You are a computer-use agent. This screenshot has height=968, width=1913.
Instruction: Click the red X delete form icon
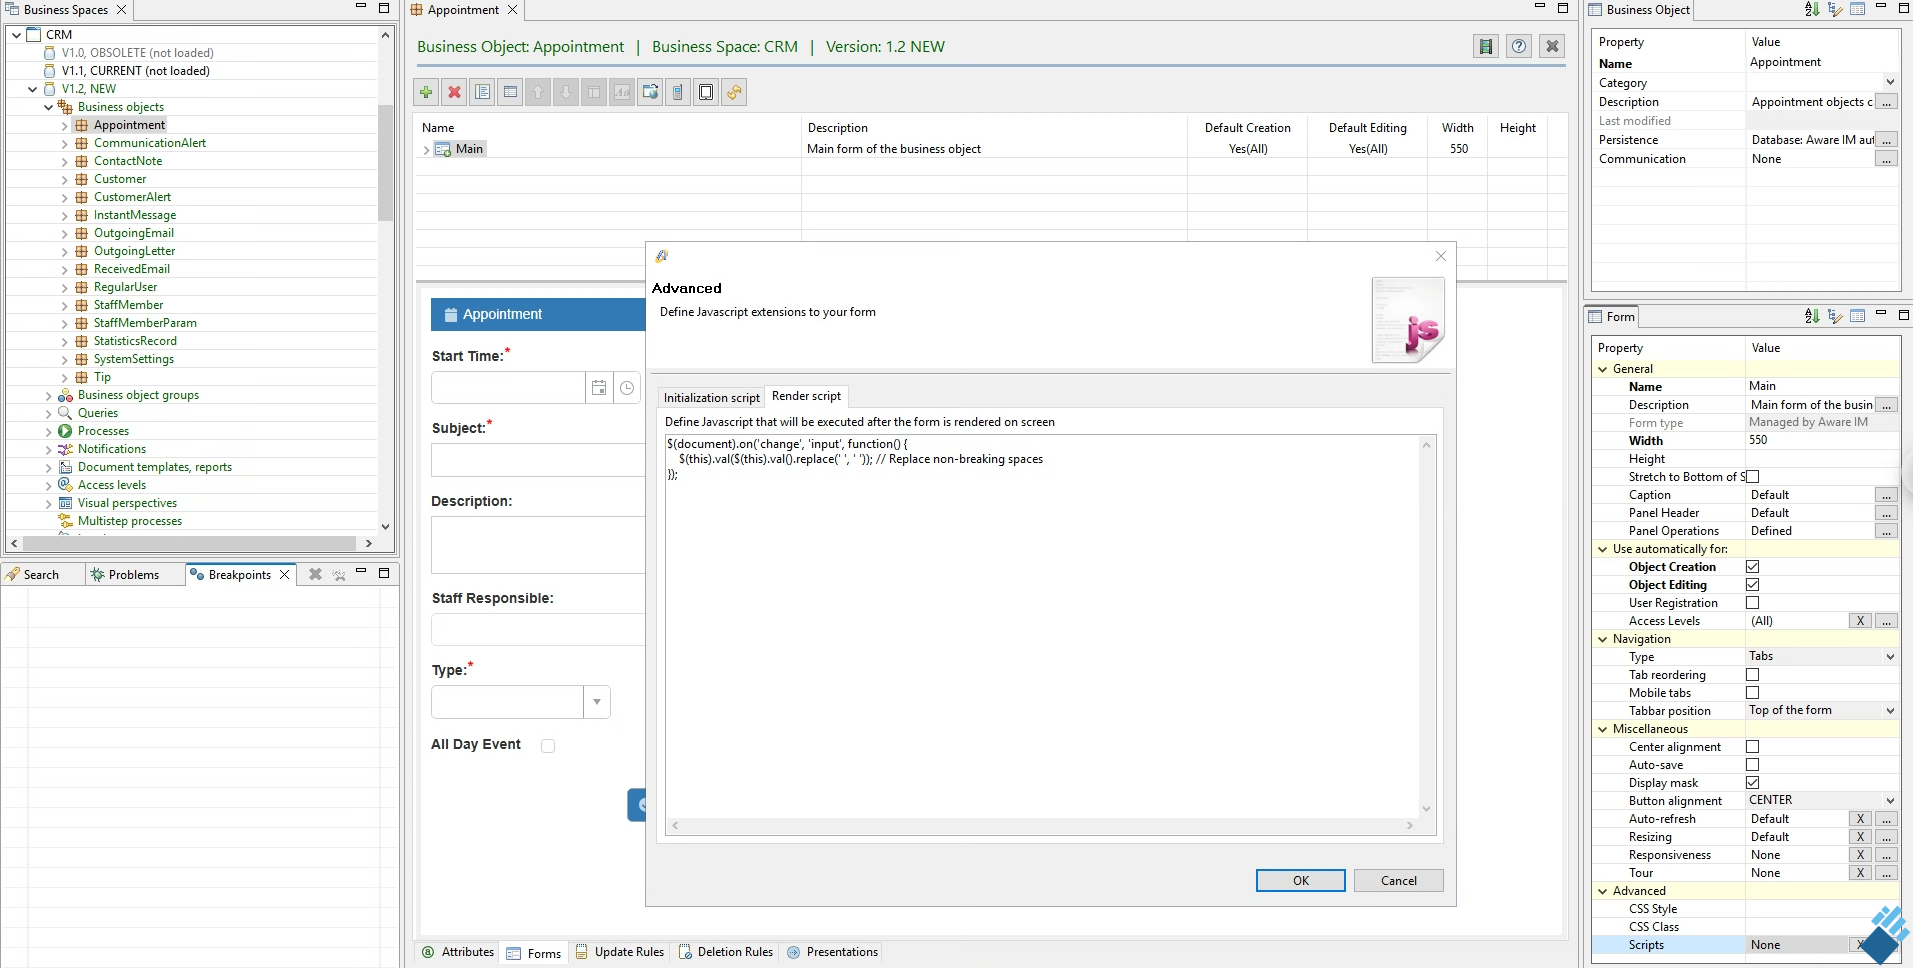click(x=454, y=92)
